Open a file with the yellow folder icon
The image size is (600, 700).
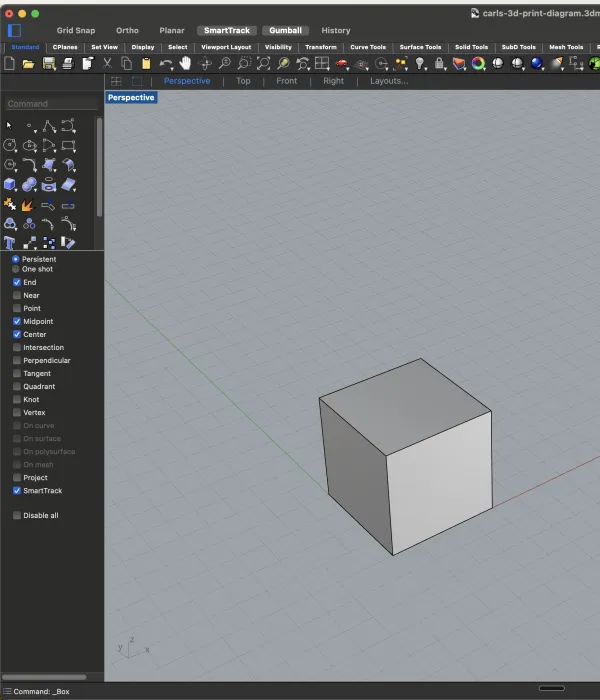[x=29, y=64]
